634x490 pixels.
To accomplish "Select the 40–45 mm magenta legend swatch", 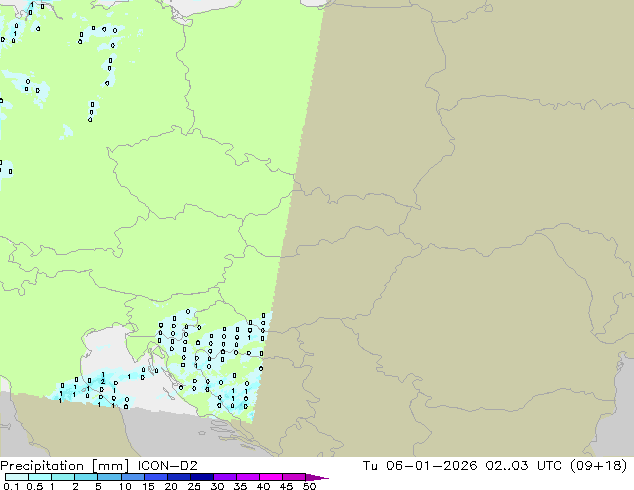I will [271, 477].
